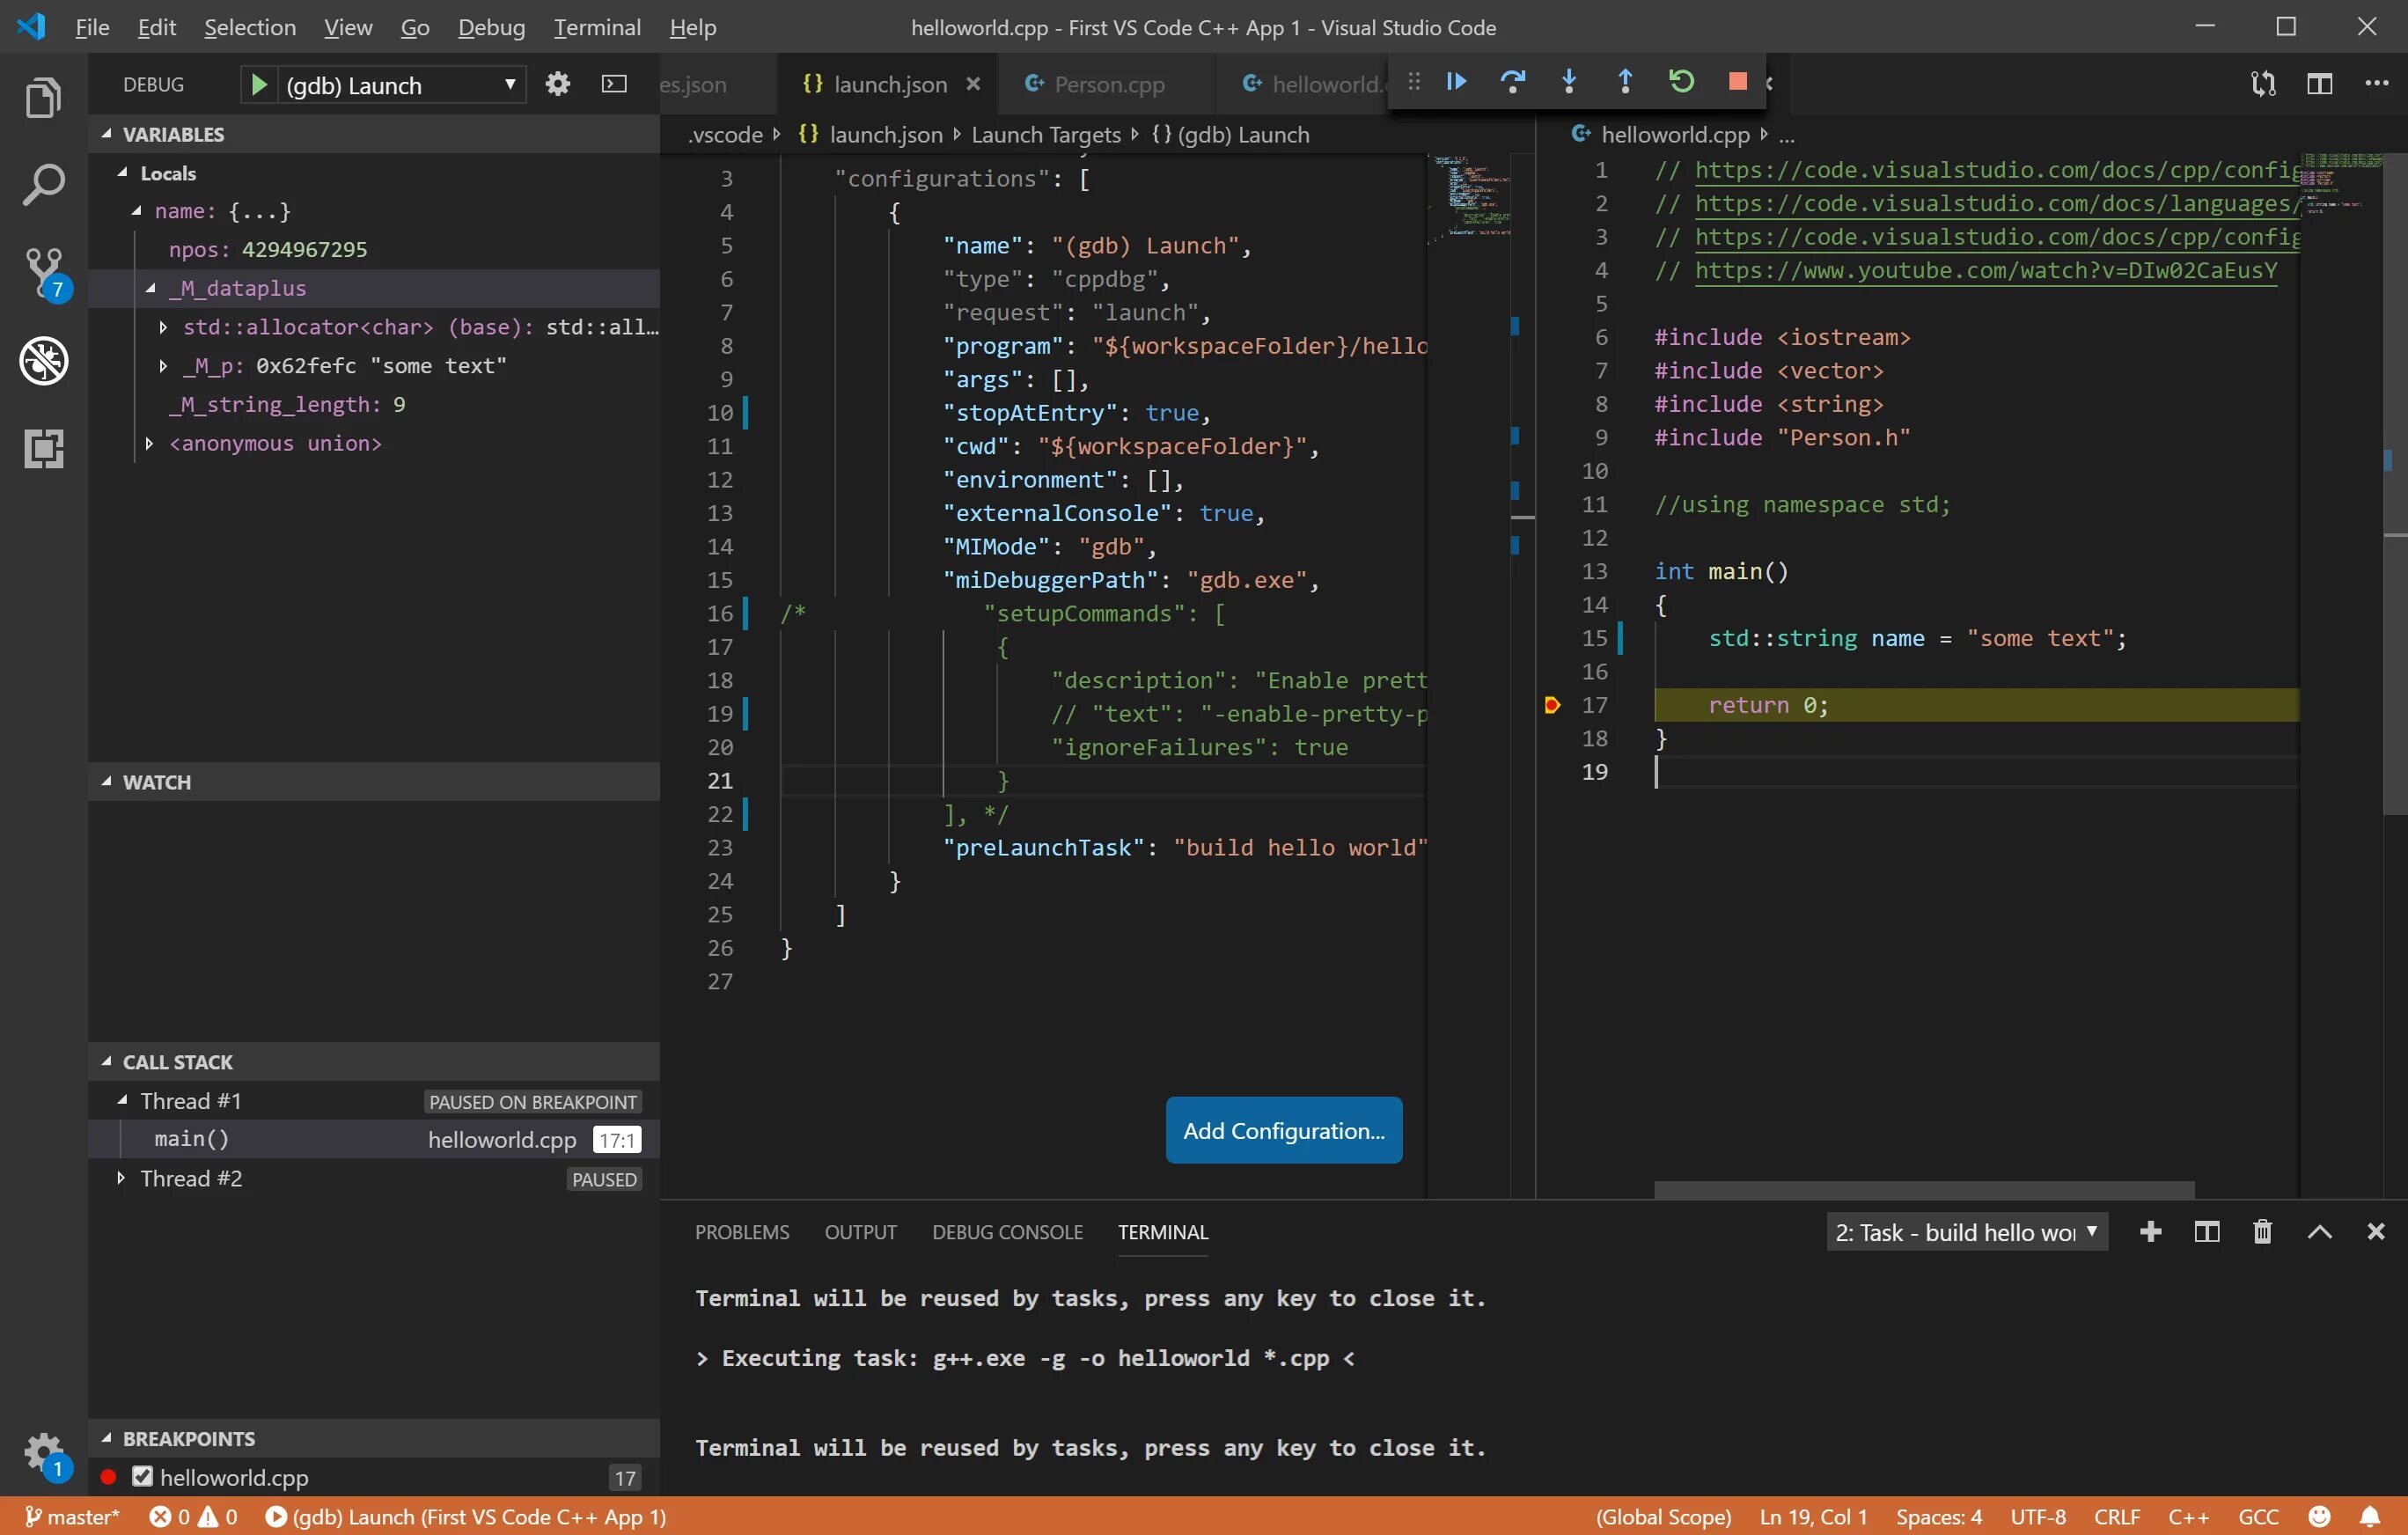Image resolution: width=2408 pixels, height=1535 pixels.
Task: Switch to the OUTPUT panel tab
Action: click(x=860, y=1233)
